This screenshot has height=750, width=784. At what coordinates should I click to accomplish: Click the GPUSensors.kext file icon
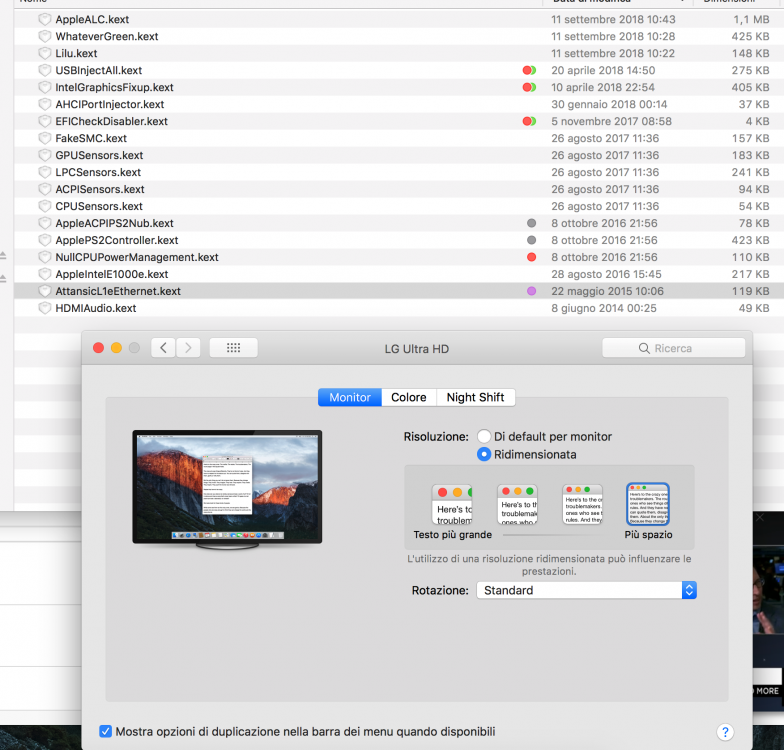click(45, 156)
